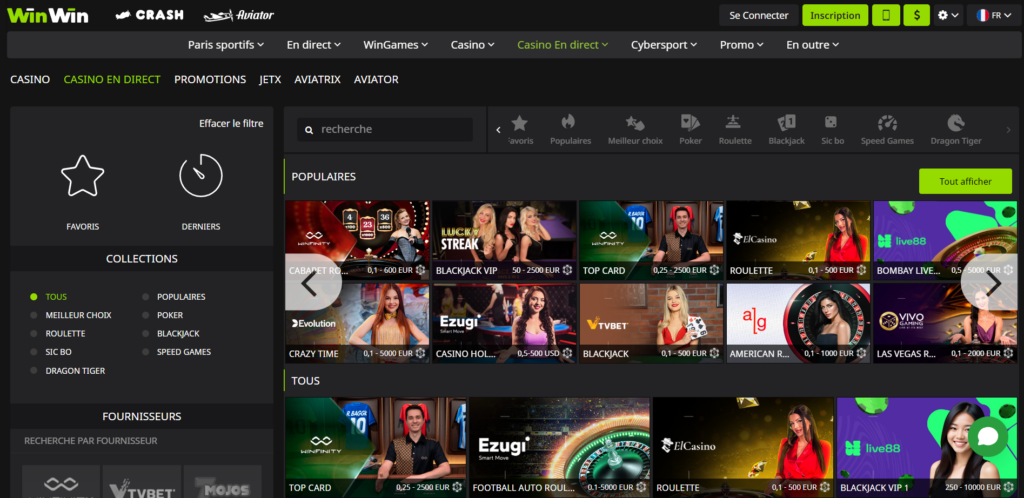This screenshot has width=1024, height=498.
Task: Select the Populaires collection filter
Action: click(180, 297)
